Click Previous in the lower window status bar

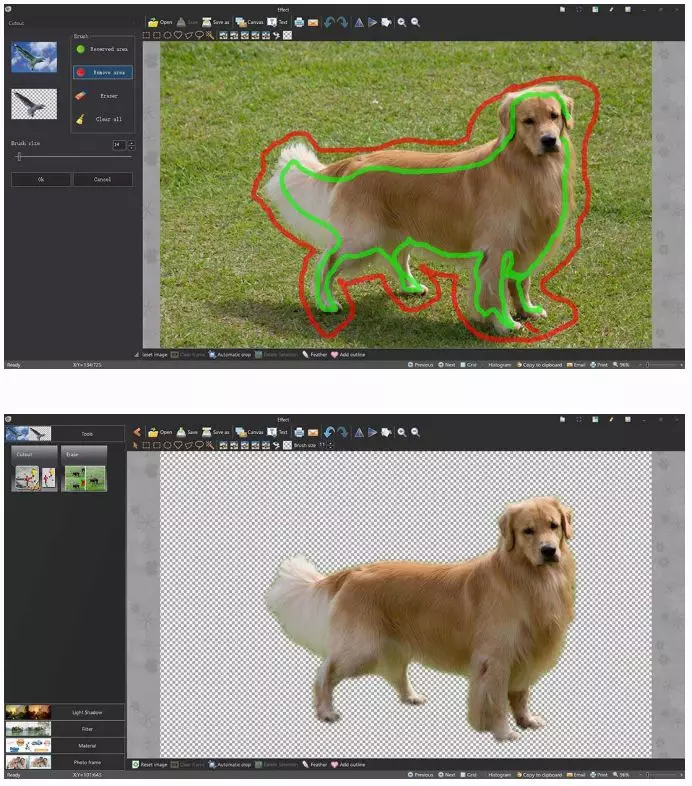pyautogui.click(x=420, y=775)
